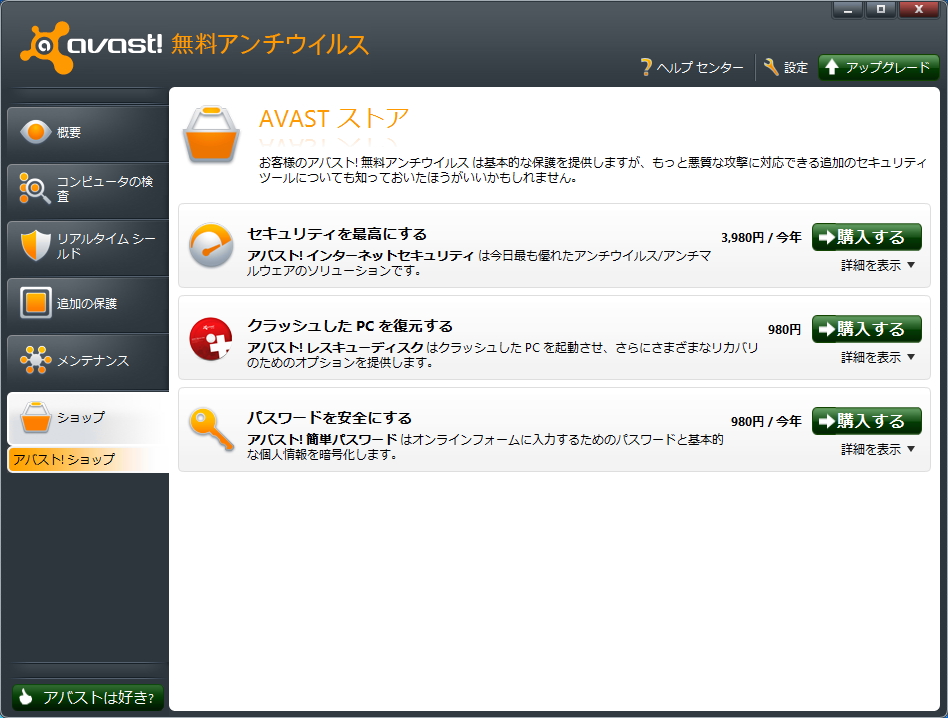Screen dimensions: 948x718
Task: Click the green アップグレード button
Action: (877, 68)
